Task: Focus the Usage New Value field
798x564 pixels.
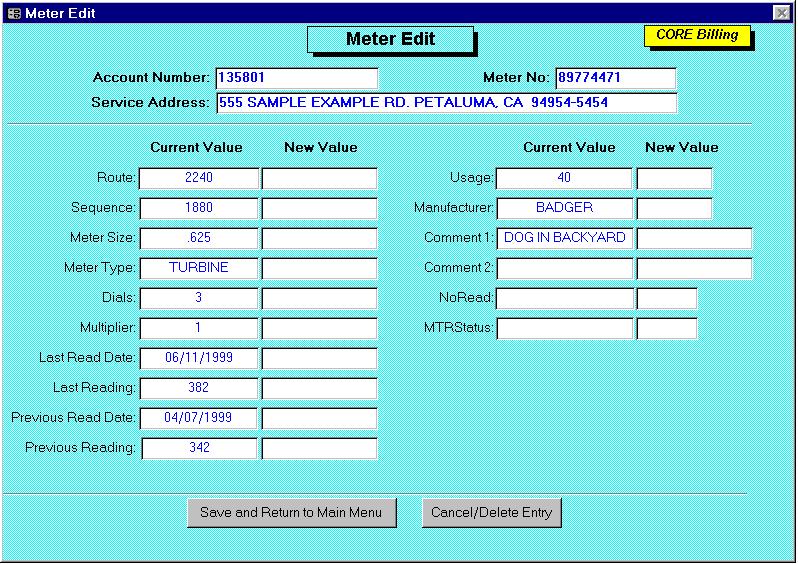Action: (674, 179)
